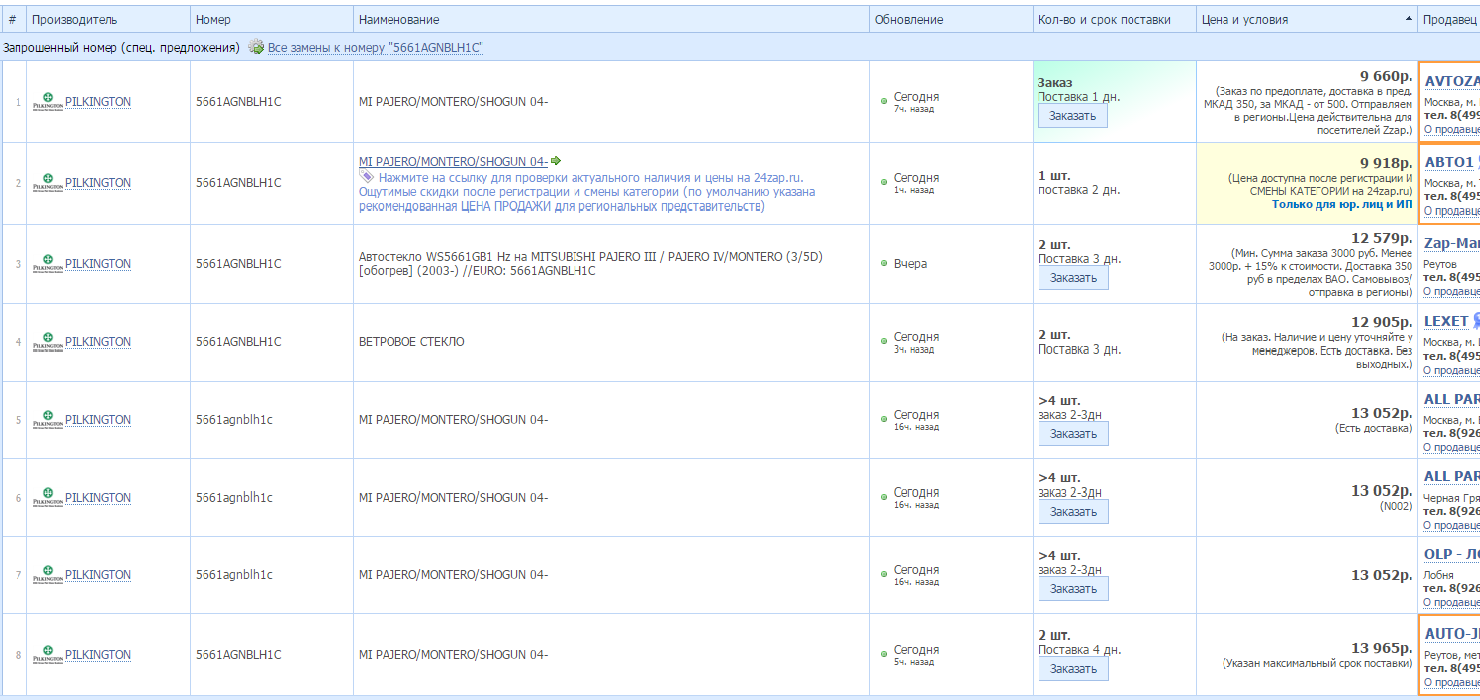Click the Pilkington logo in row 8
The height and width of the screenshot is (700, 1480).
coord(47,655)
